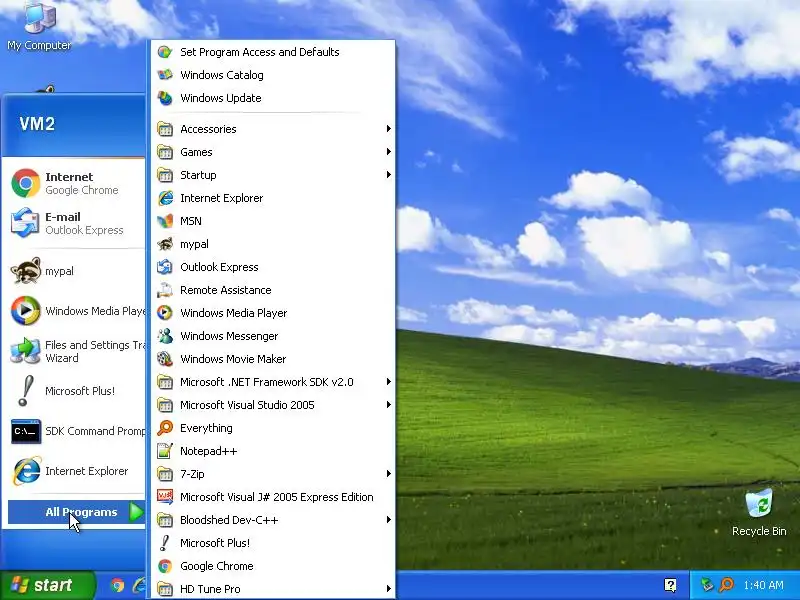The image size is (800, 600).
Task: Click the Start button
Action: tap(48, 585)
